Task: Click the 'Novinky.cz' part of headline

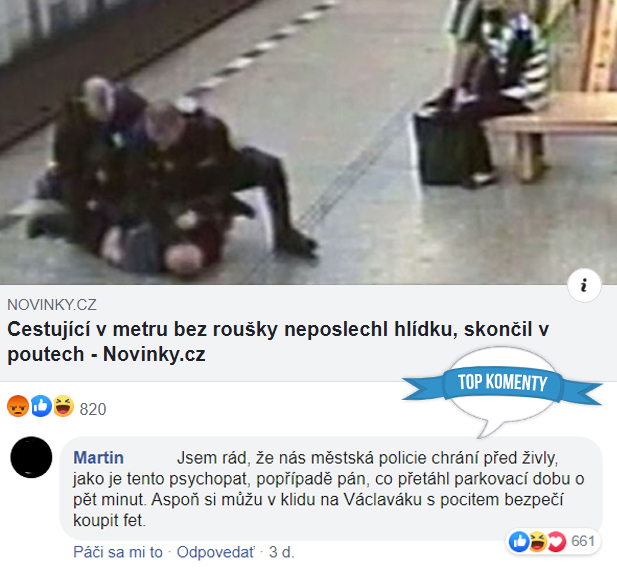Action: (x=154, y=354)
